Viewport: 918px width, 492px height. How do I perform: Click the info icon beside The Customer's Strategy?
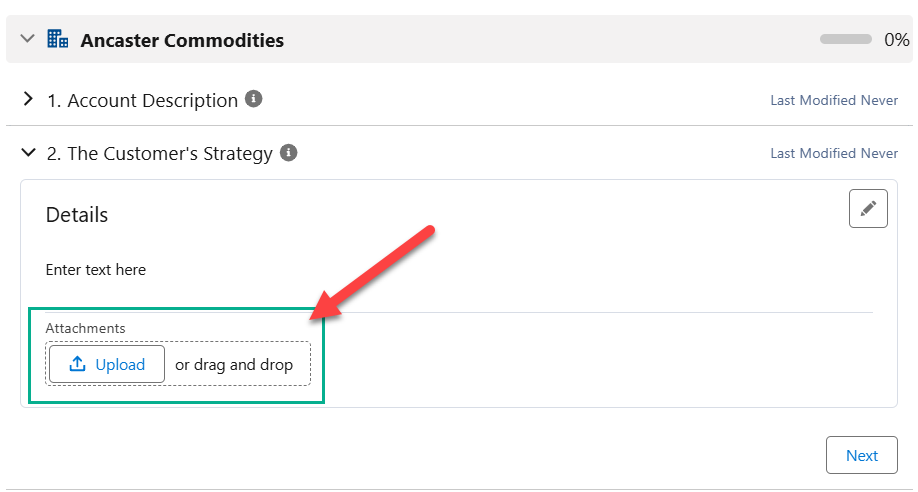[x=289, y=153]
